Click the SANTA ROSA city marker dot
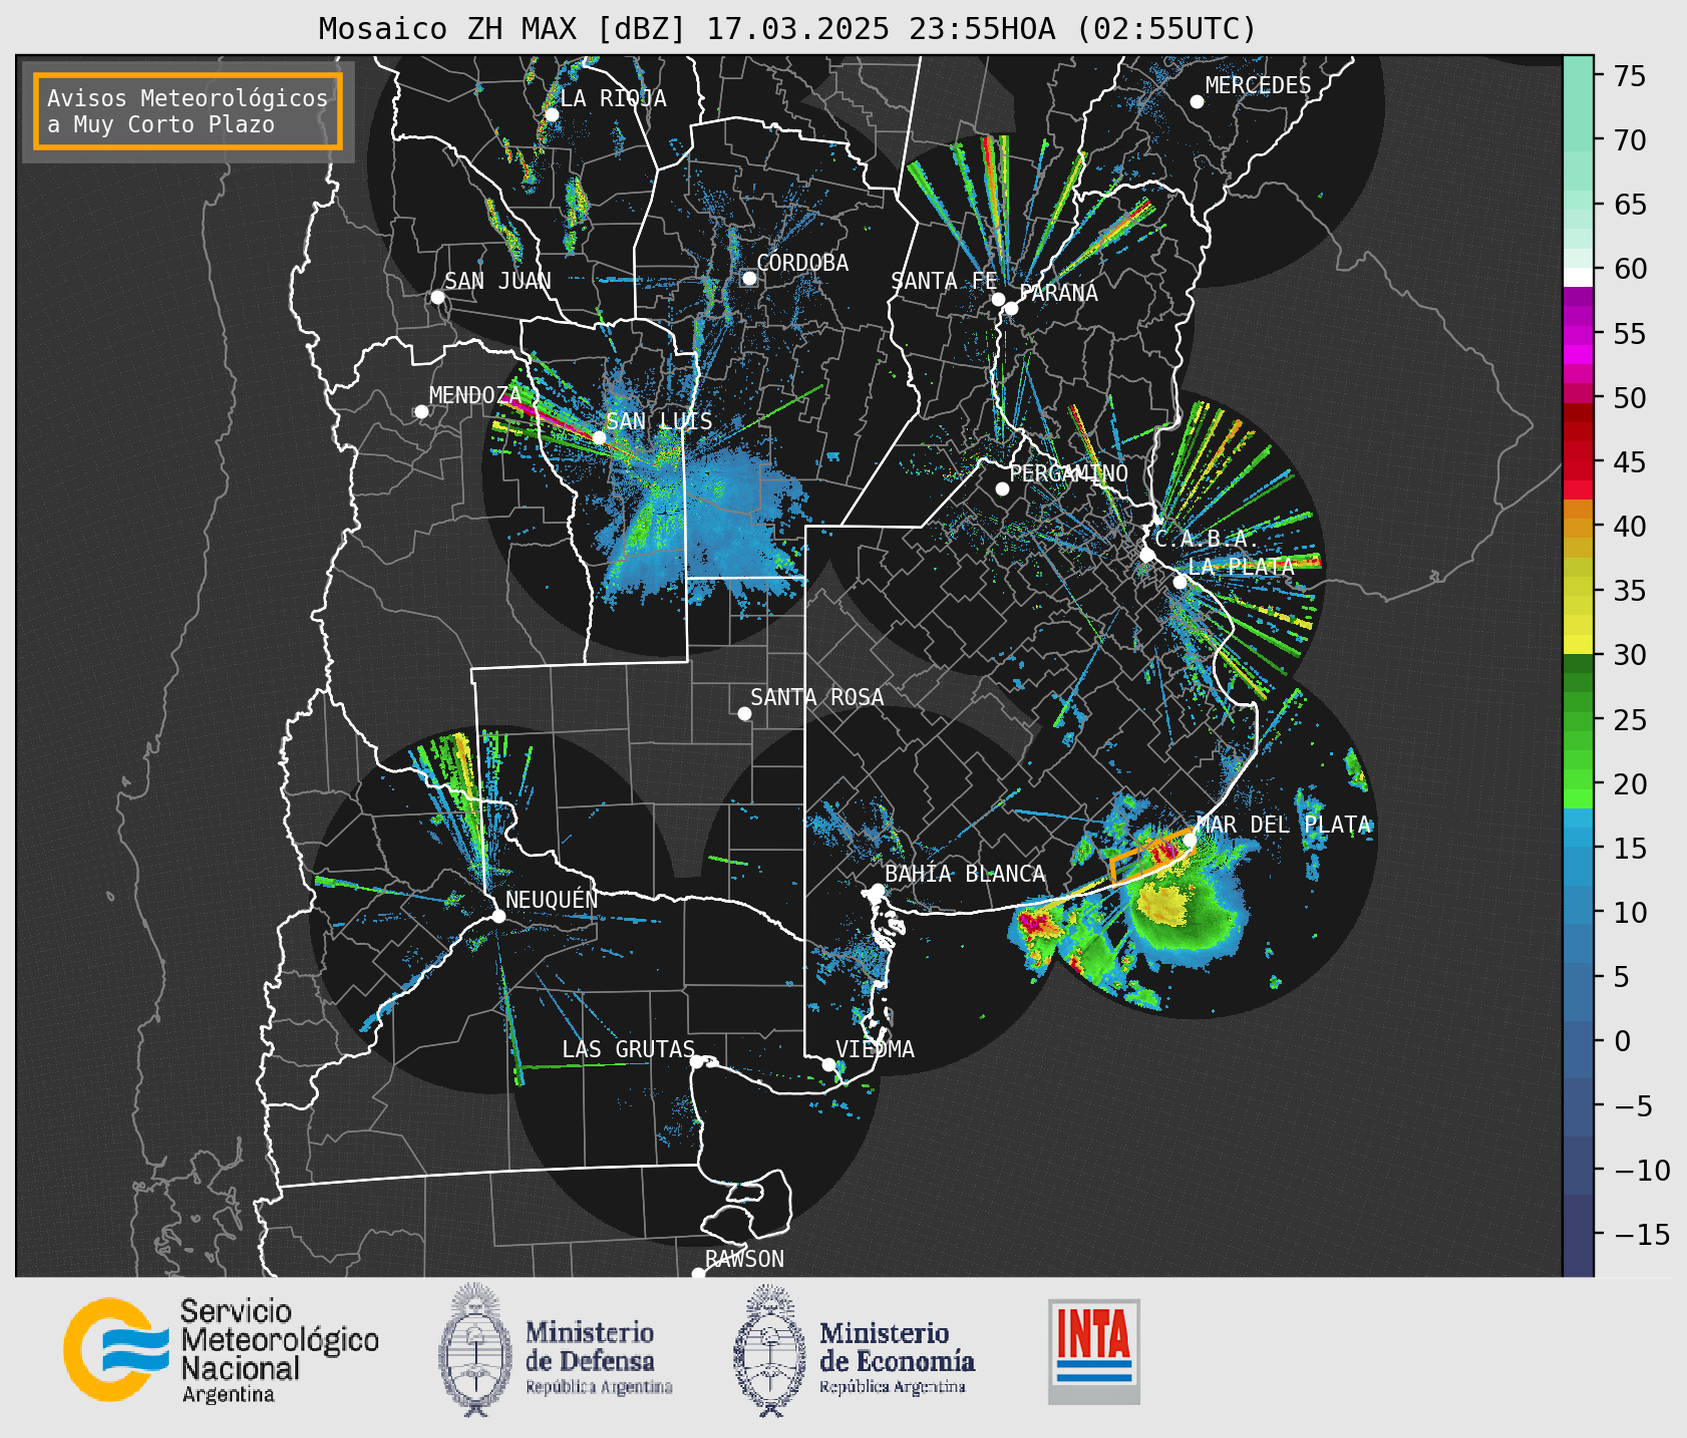 pos(744,714)
